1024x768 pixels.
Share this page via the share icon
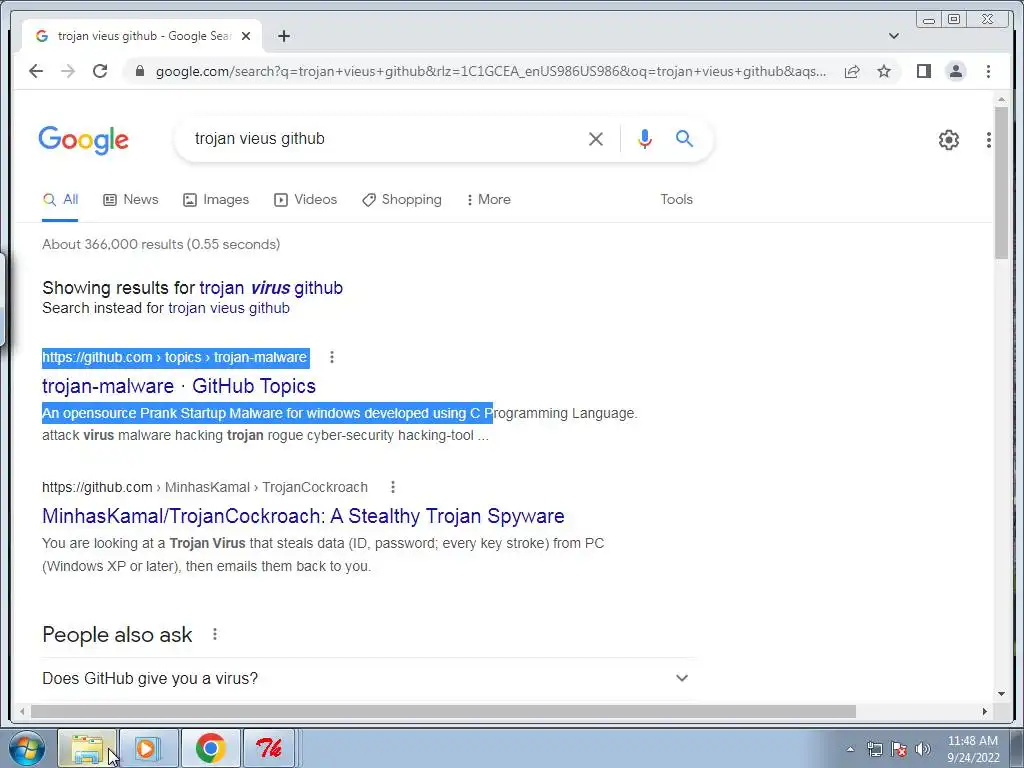click(852, 71)
